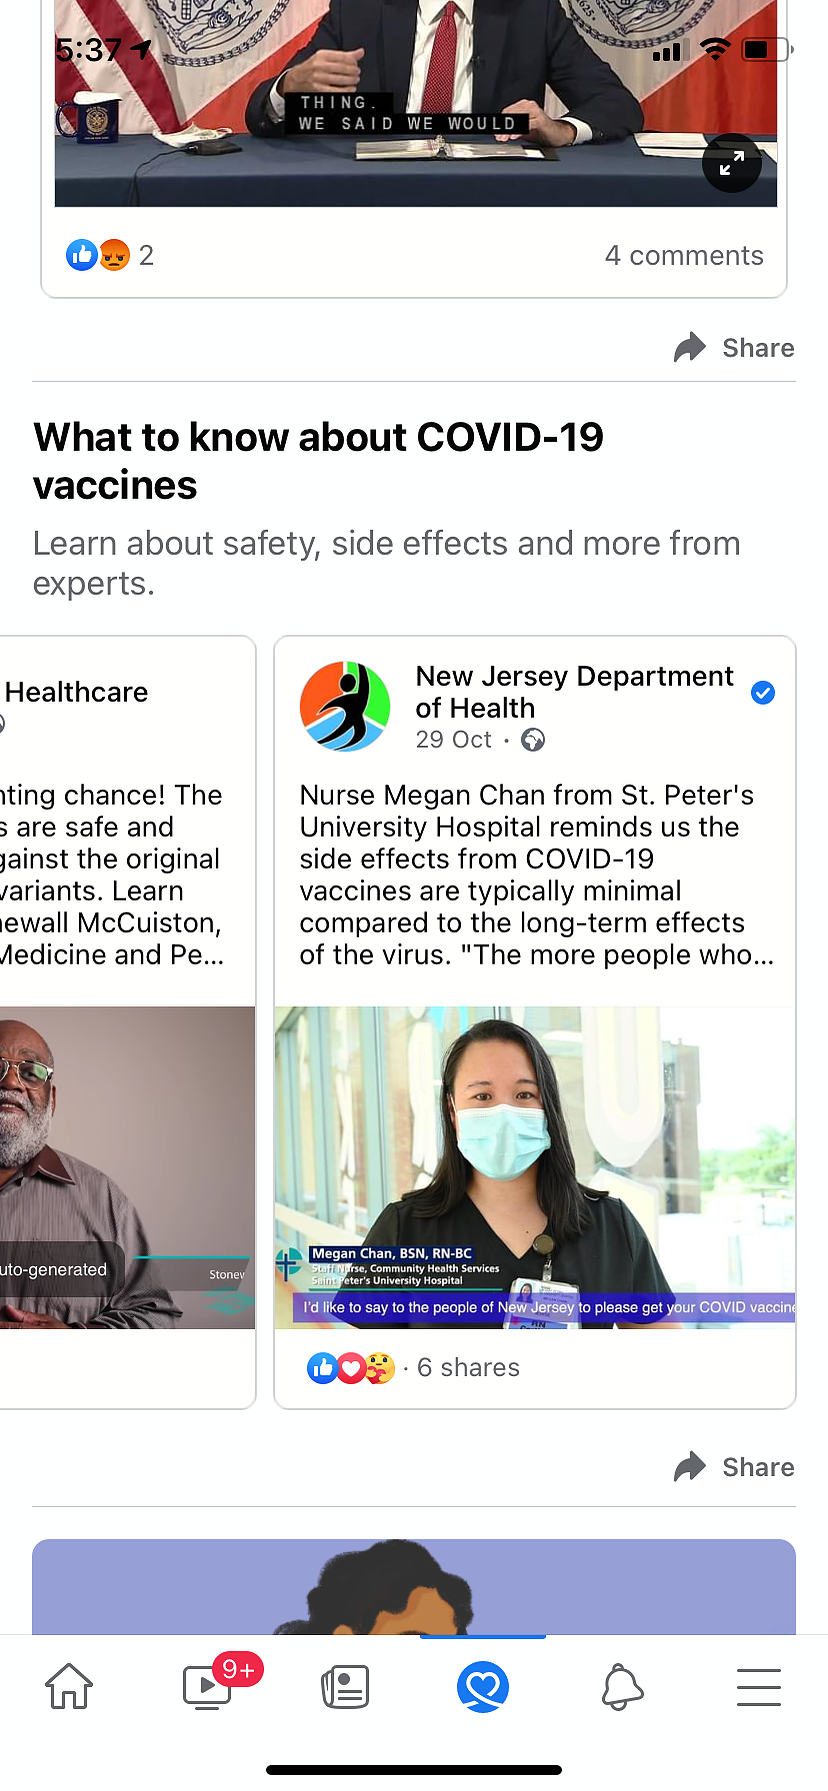This screenshot has height=1791, width=828.
Task: Open the Notifications bell tab
Action: (x=621, y=1686)
